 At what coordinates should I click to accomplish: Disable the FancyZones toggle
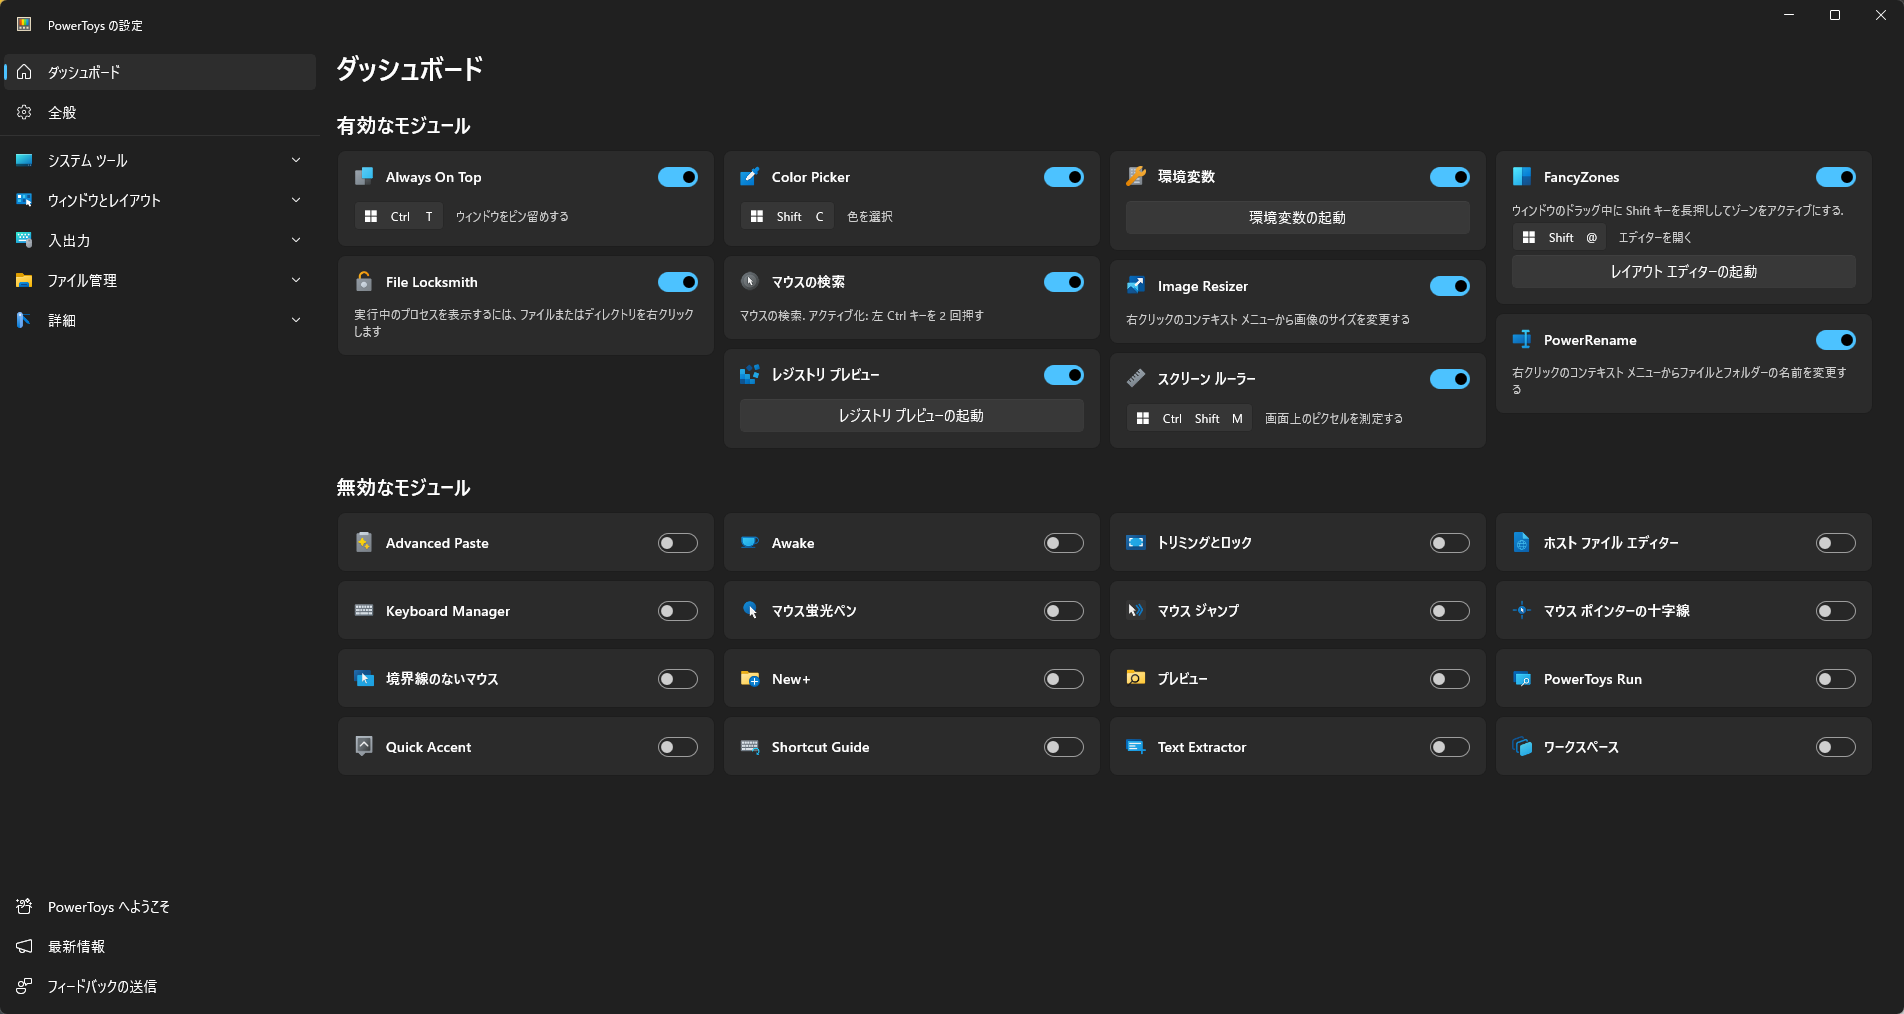click(1836, 177)
